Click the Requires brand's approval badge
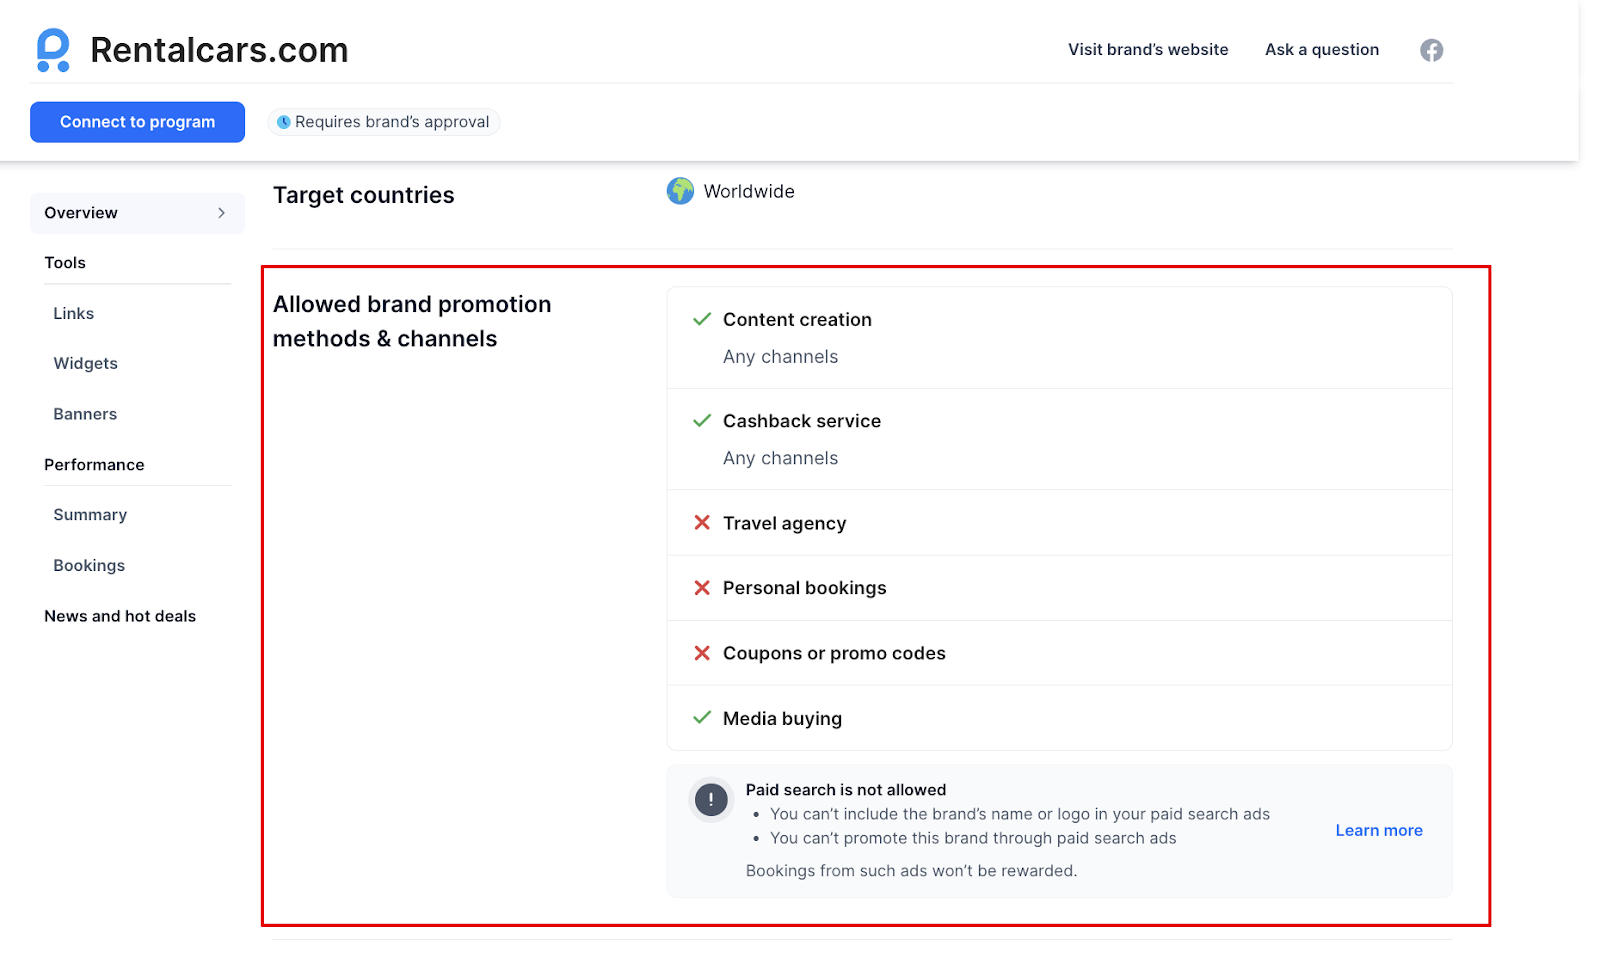The height and width of the screenshot is (958, 1600). tap(384, 122)
